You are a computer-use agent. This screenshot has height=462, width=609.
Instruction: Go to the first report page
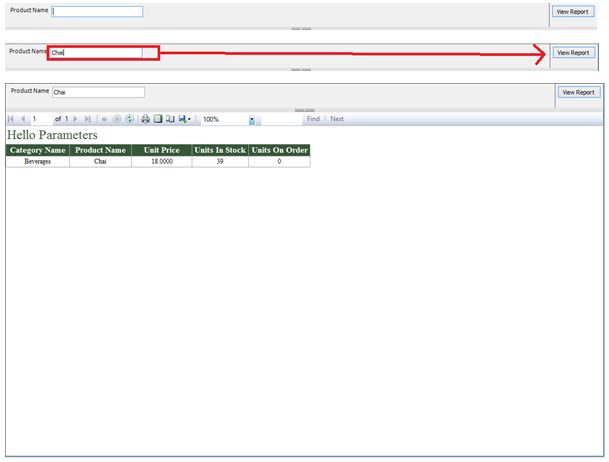point(11,119)
